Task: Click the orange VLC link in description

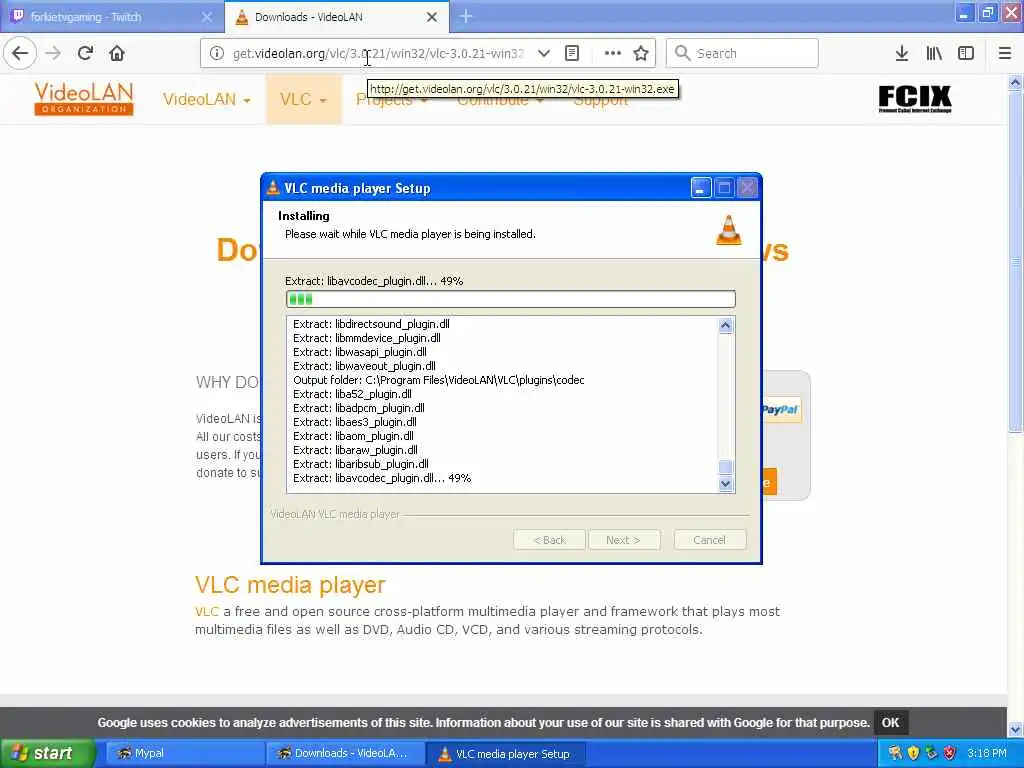Action: coord(206,612)
